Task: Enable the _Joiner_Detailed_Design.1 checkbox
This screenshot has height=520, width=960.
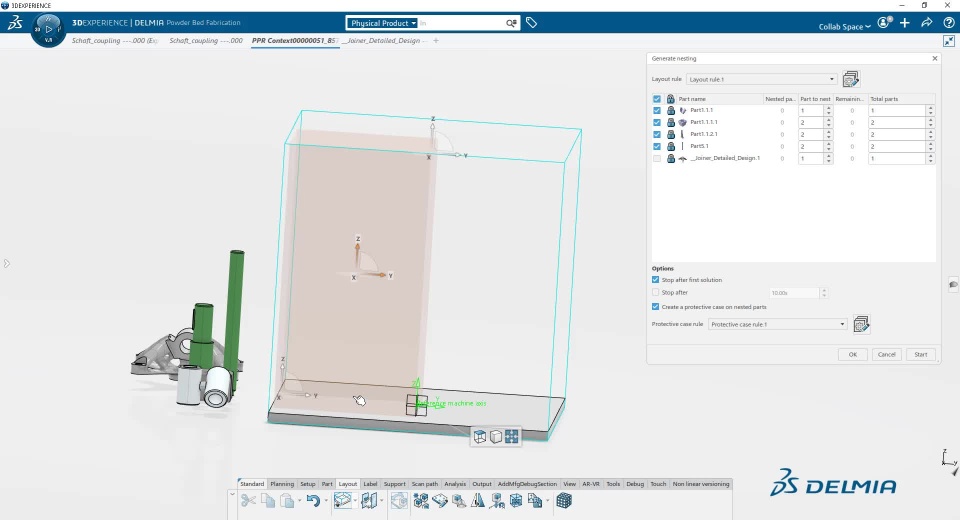Action: pos(657,158)
